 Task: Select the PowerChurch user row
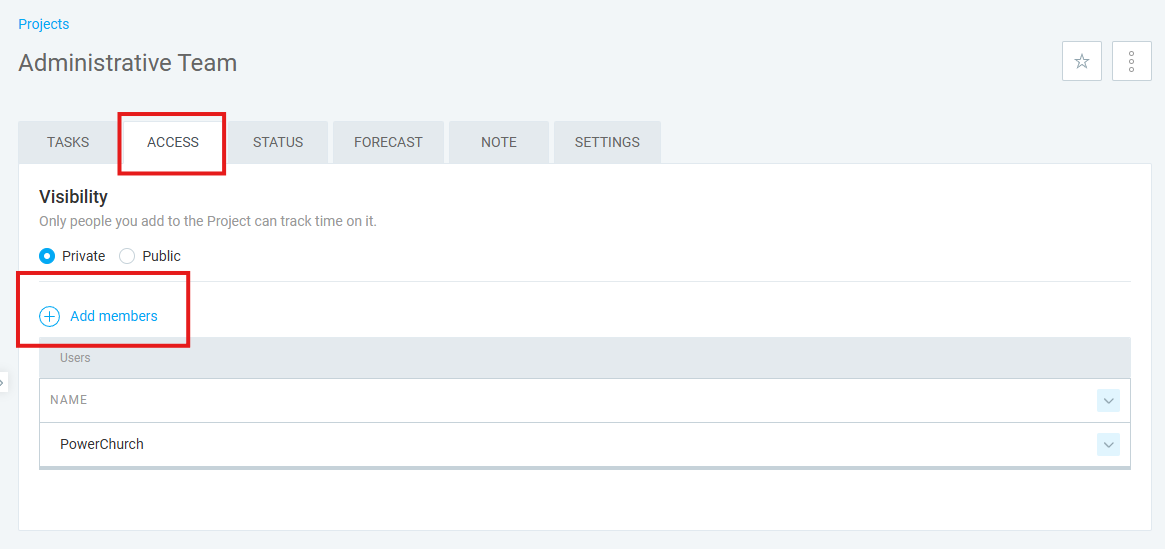tap(585, 444)
